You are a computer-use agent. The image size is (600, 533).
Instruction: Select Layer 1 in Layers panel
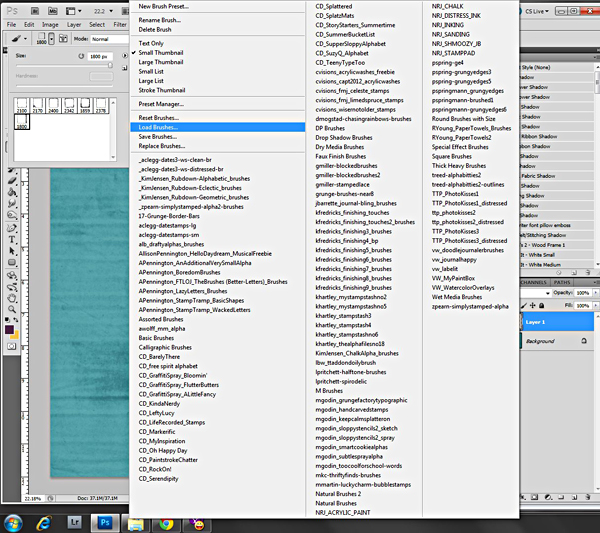[557, 322]
